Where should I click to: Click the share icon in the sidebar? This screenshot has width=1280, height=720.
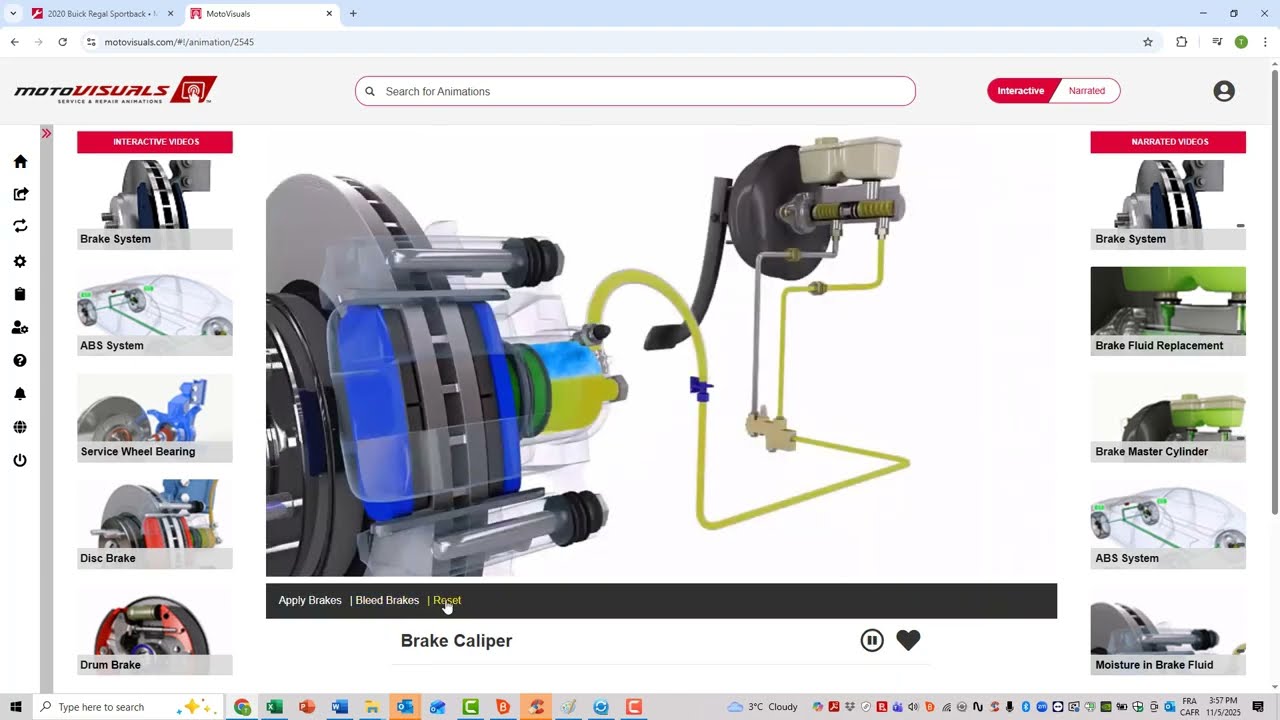click(20, 194)
